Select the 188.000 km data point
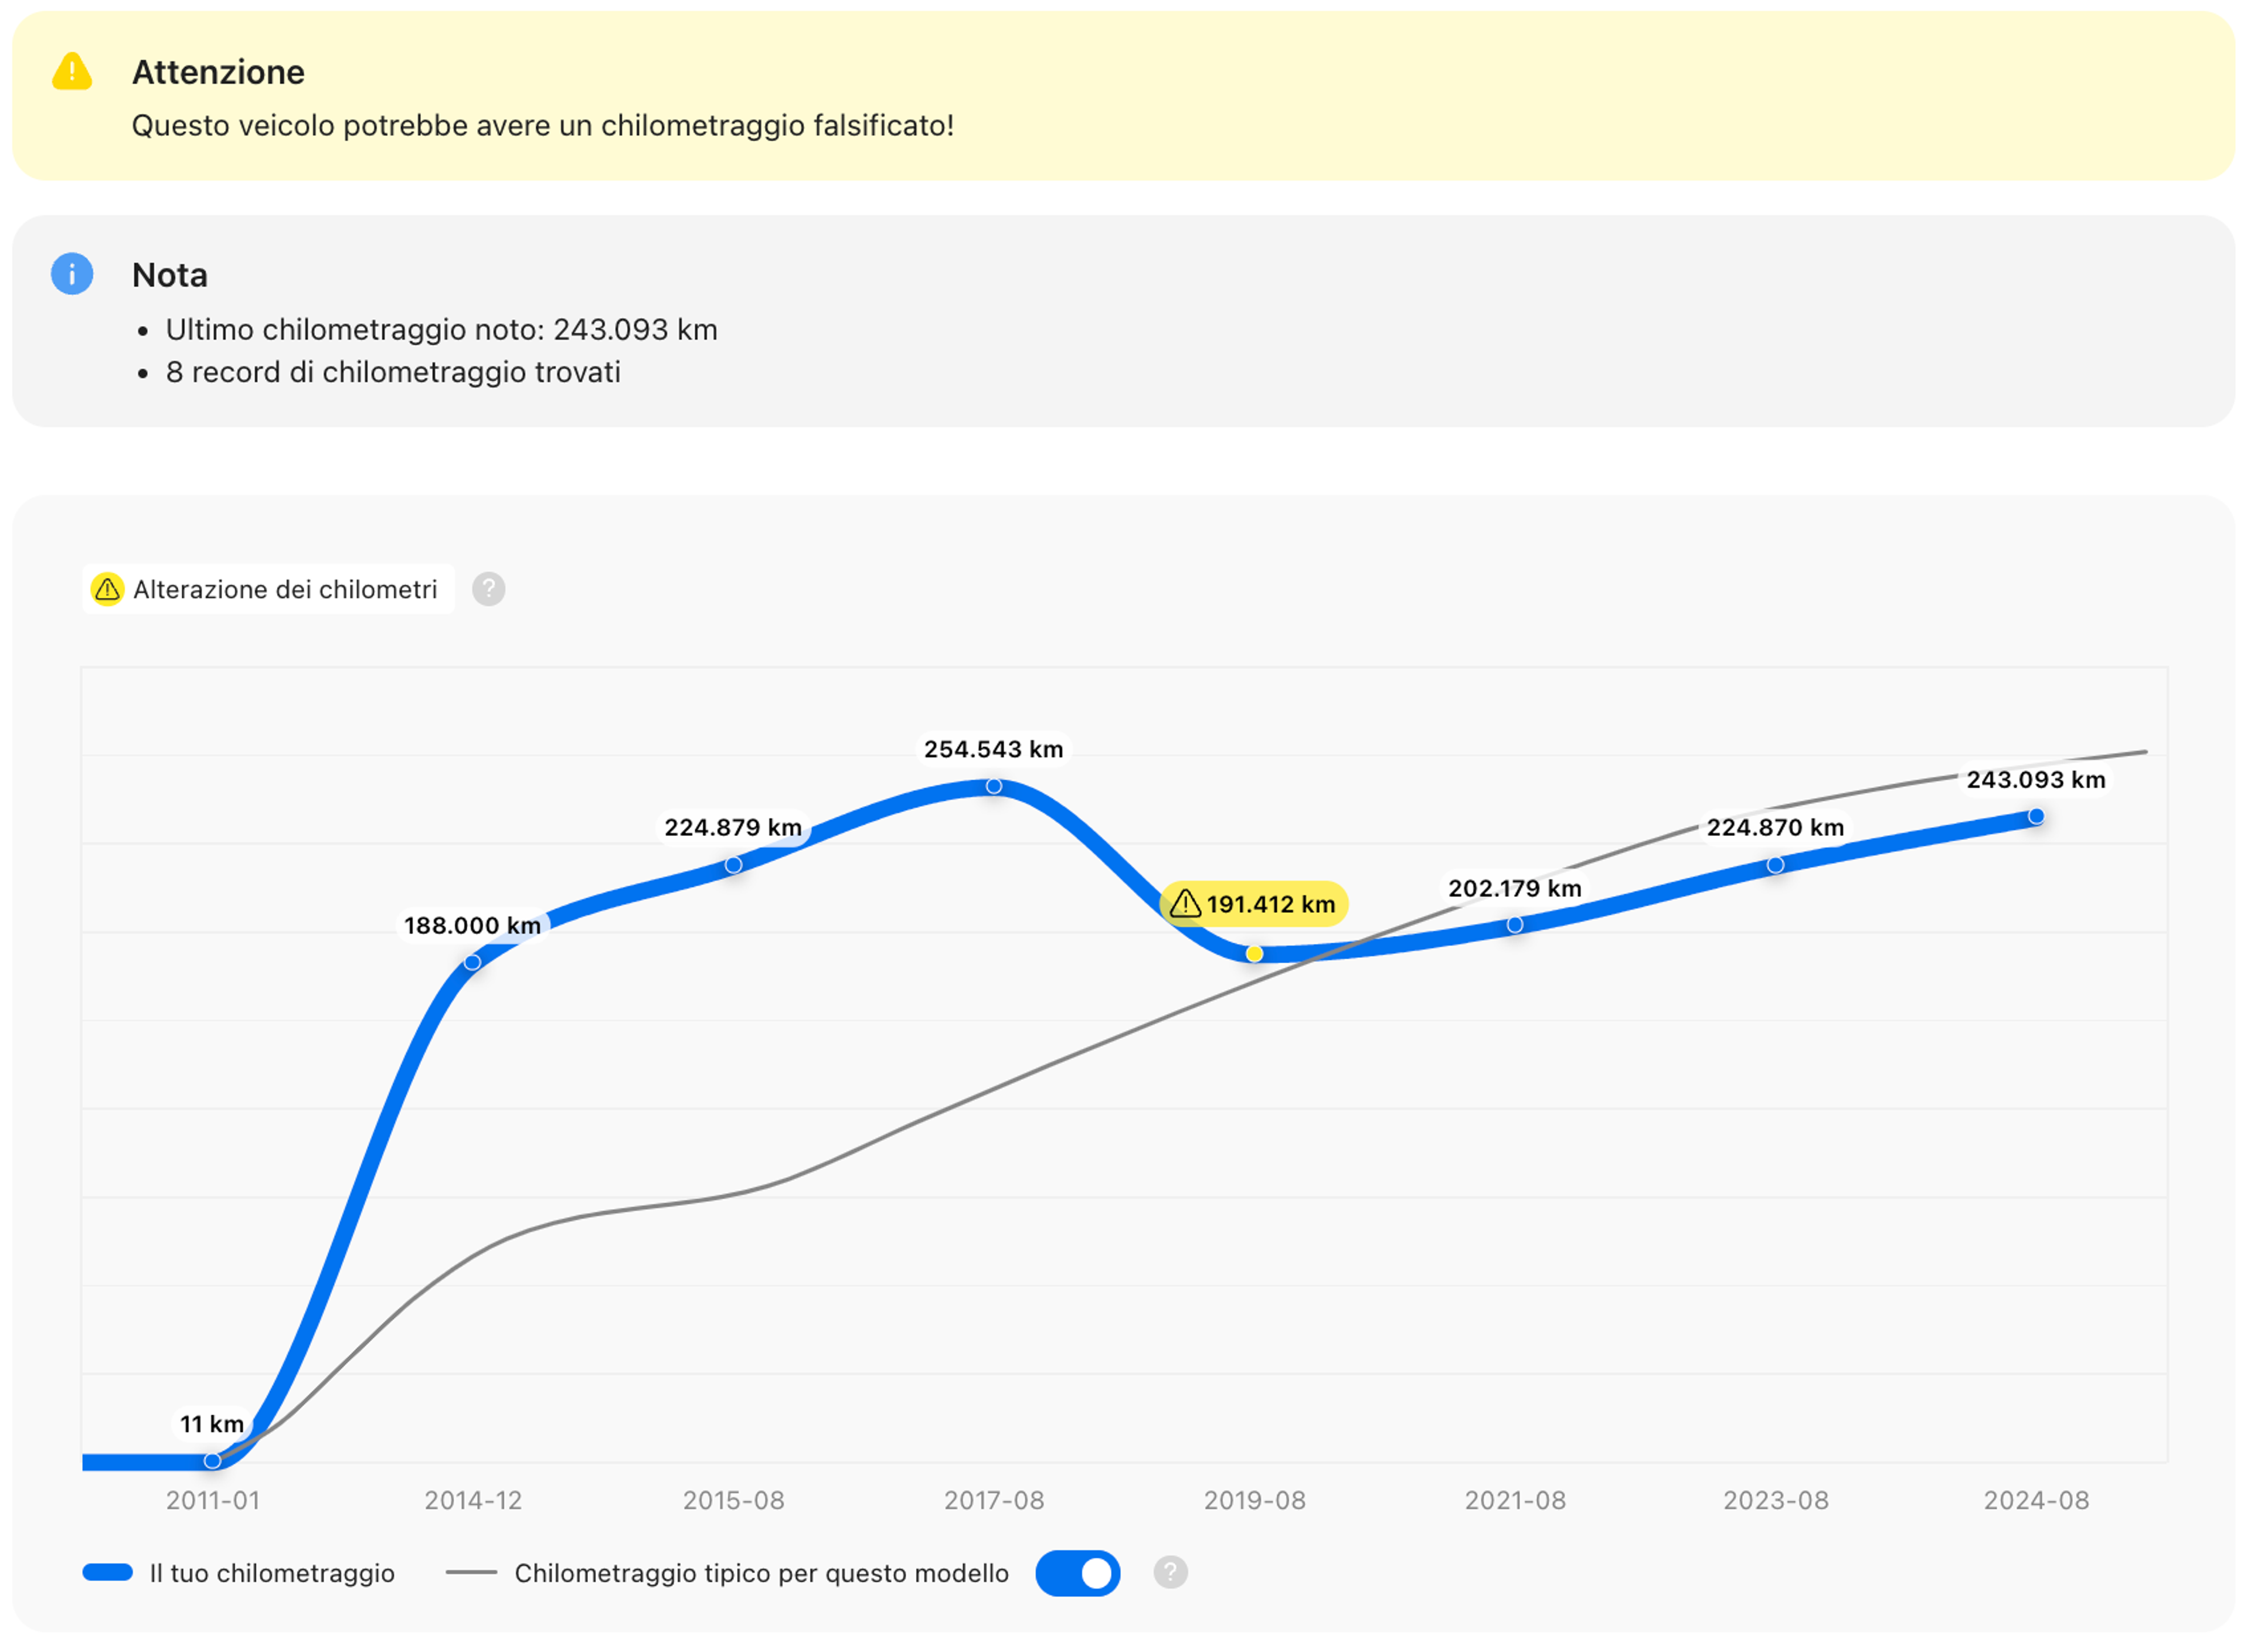This screenshot has width=2251, height=1652. (472, 963)
